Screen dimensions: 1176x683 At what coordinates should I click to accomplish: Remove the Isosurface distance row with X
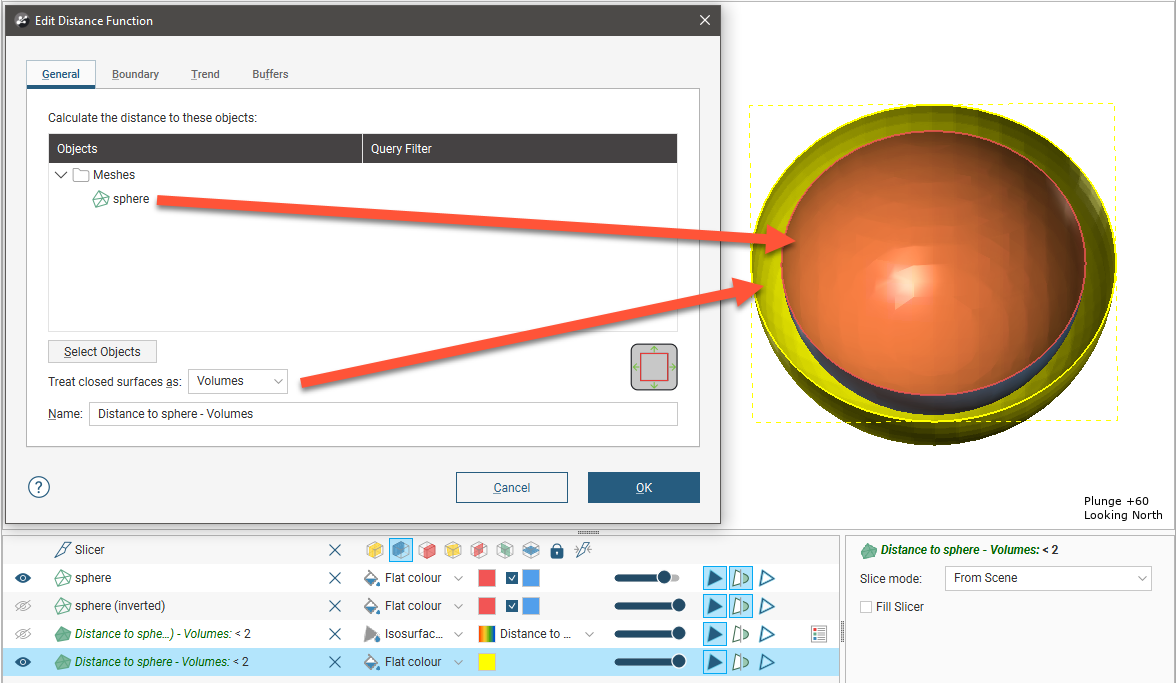(334, 634)
